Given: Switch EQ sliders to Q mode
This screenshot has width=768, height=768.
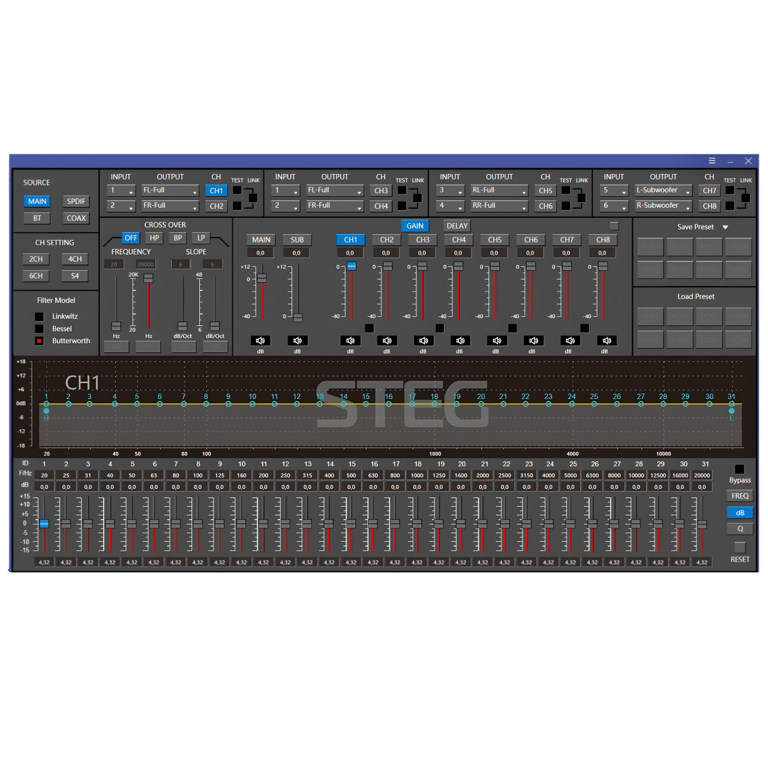Looking at the screenshot, I should 740,529.
